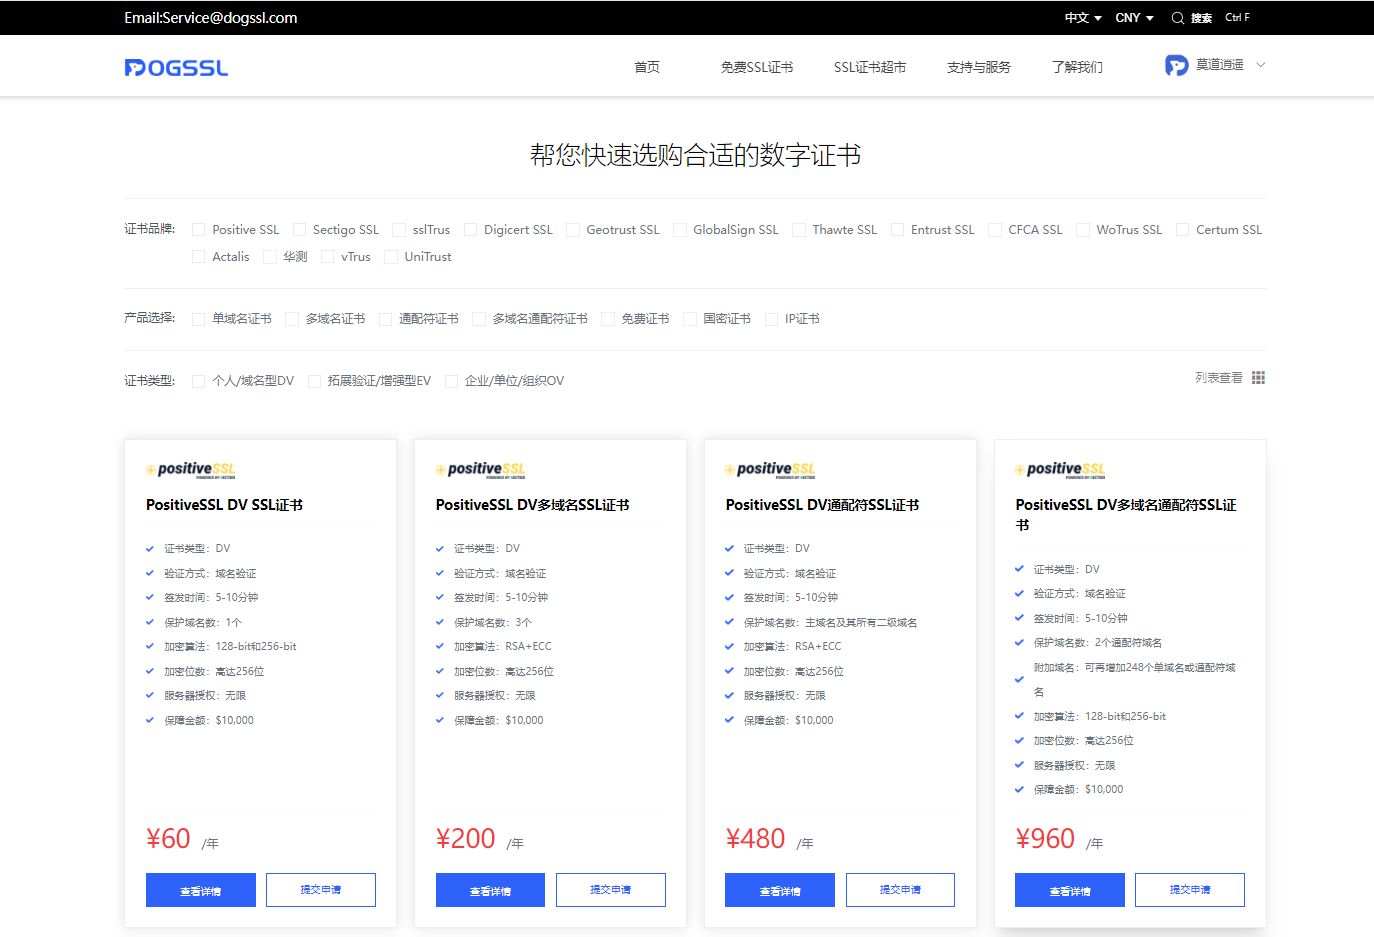Select 多域名证书 product filter
The image size is (1374, 937).
click(x=292, y=319)
